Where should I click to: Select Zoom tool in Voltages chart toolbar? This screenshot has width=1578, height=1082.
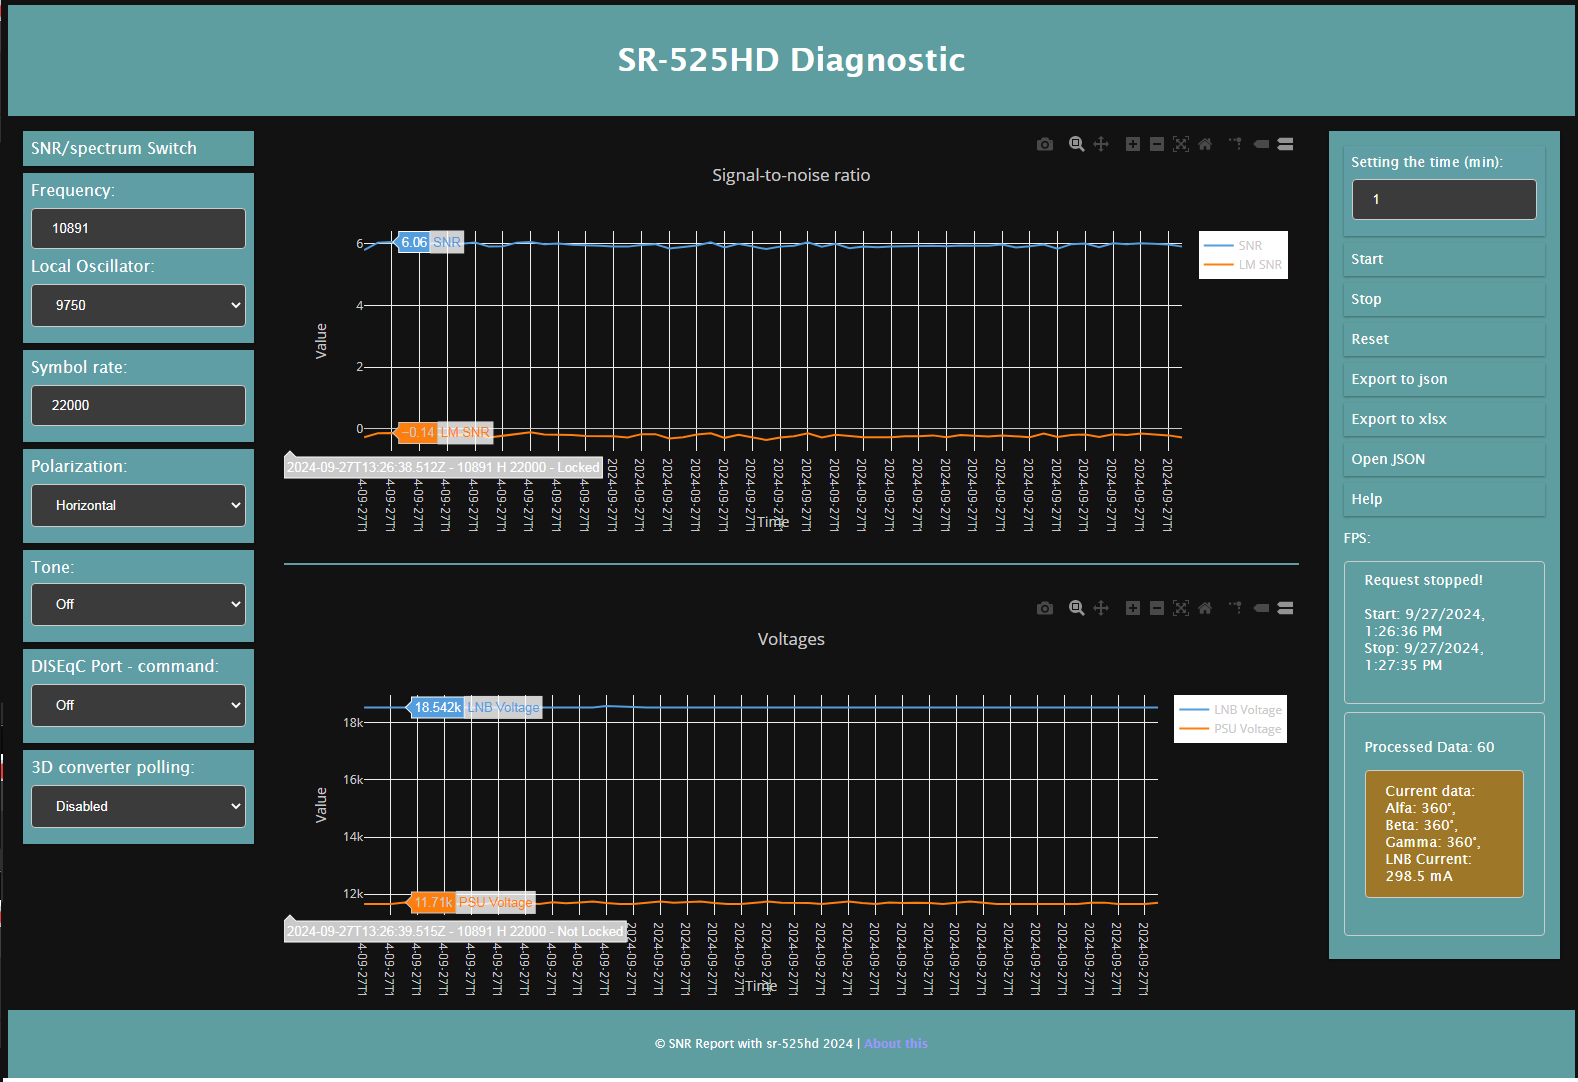1077,608
